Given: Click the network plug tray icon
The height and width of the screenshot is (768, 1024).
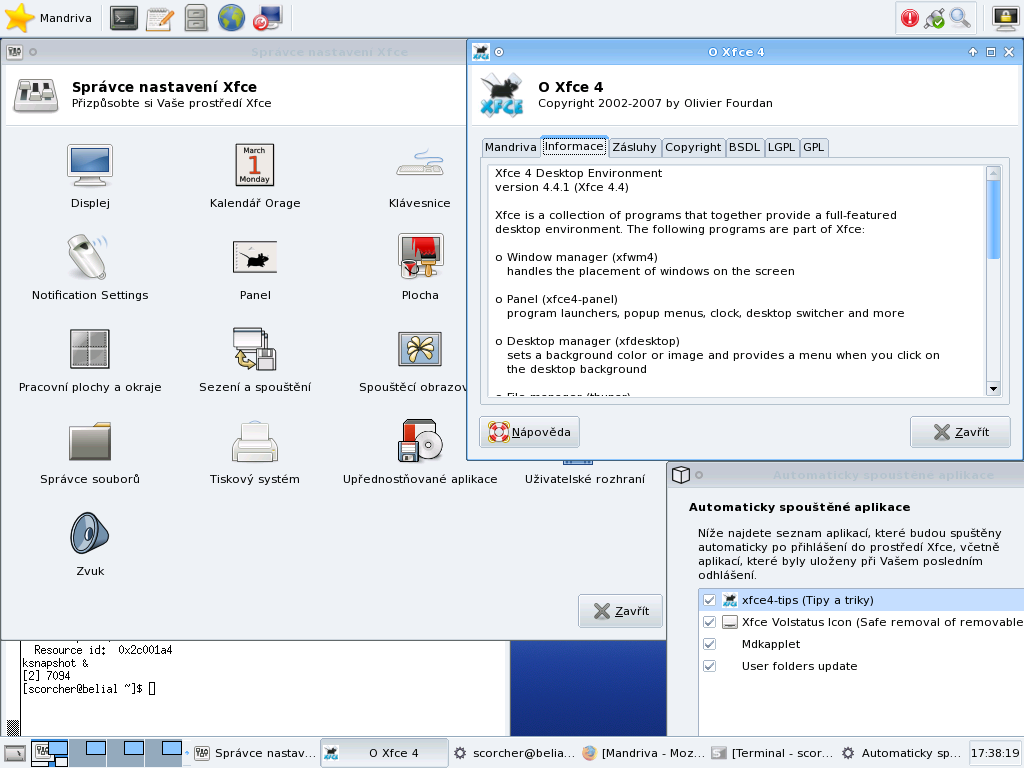Looking at the screenshot, I should pos(934,18).
